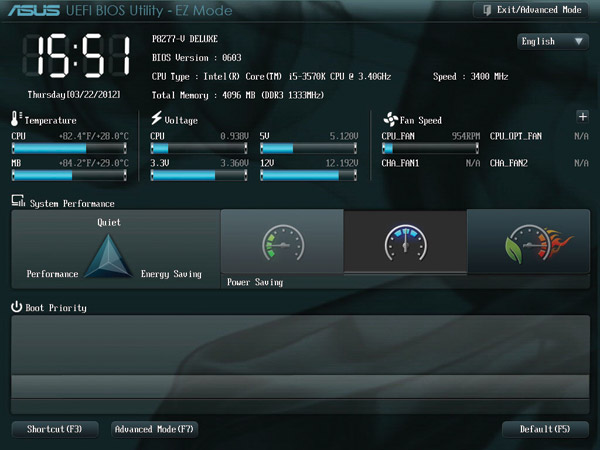The image size is (600, 450).
Task: Click the 5V voltage bar
Action: coord(308,148)
